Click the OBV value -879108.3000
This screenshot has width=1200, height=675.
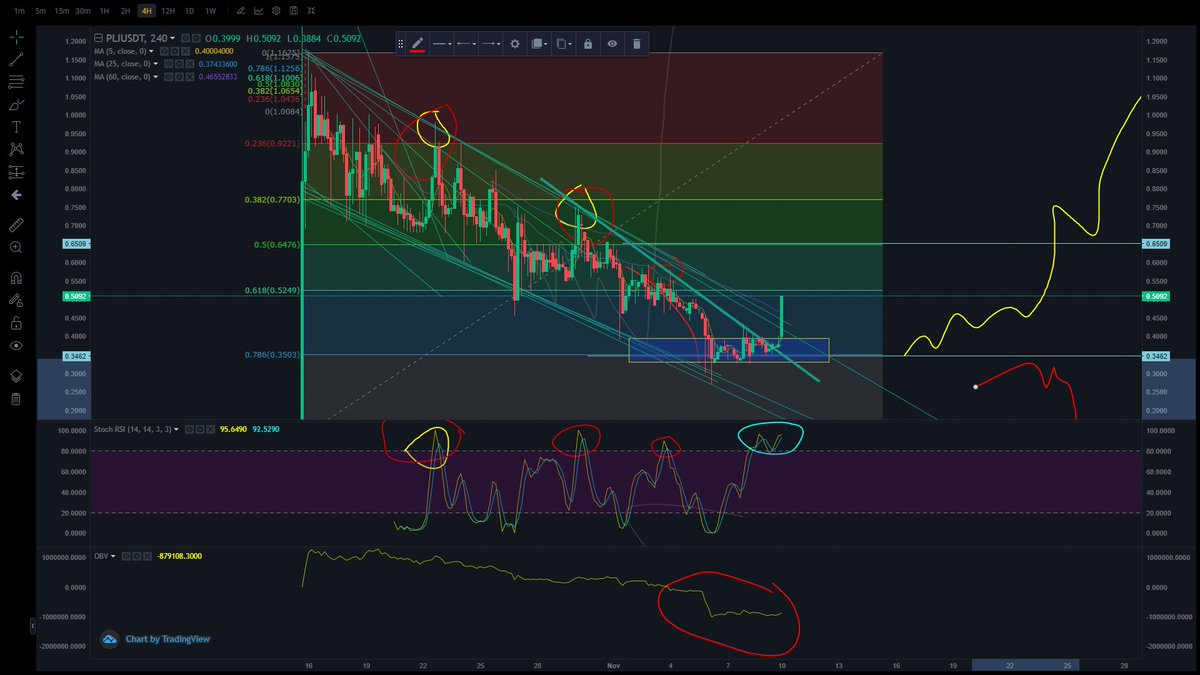(x=179, y=556)
